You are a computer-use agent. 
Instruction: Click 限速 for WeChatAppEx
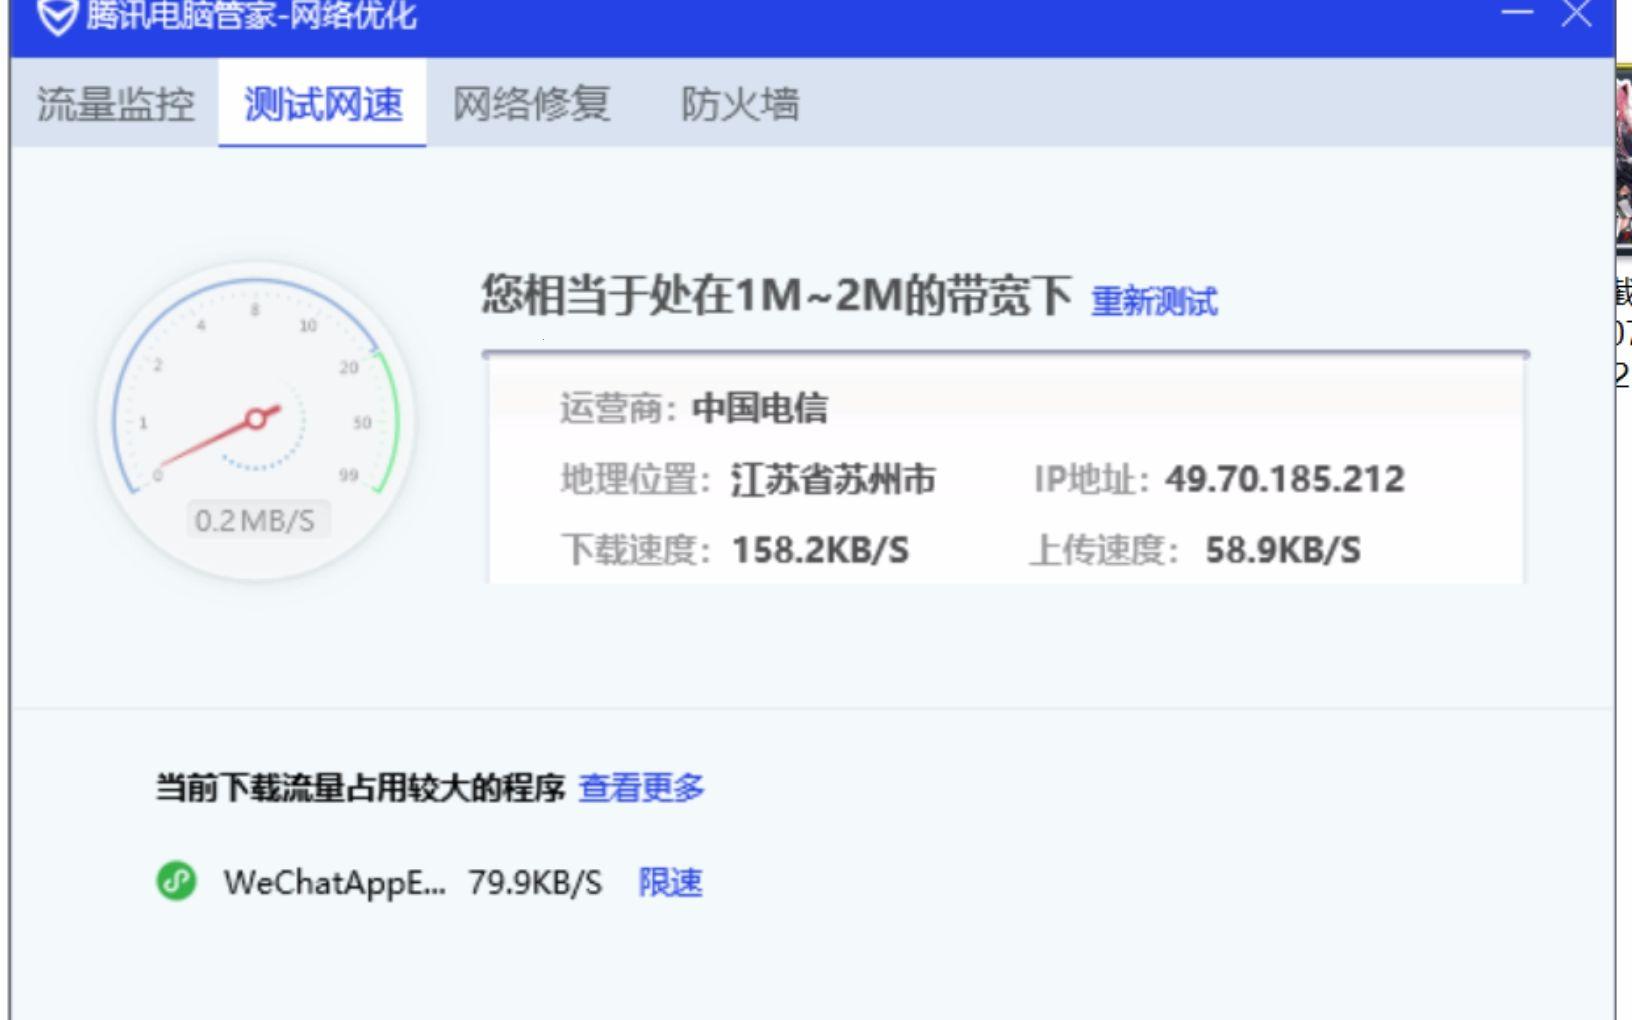pos(670,883)
